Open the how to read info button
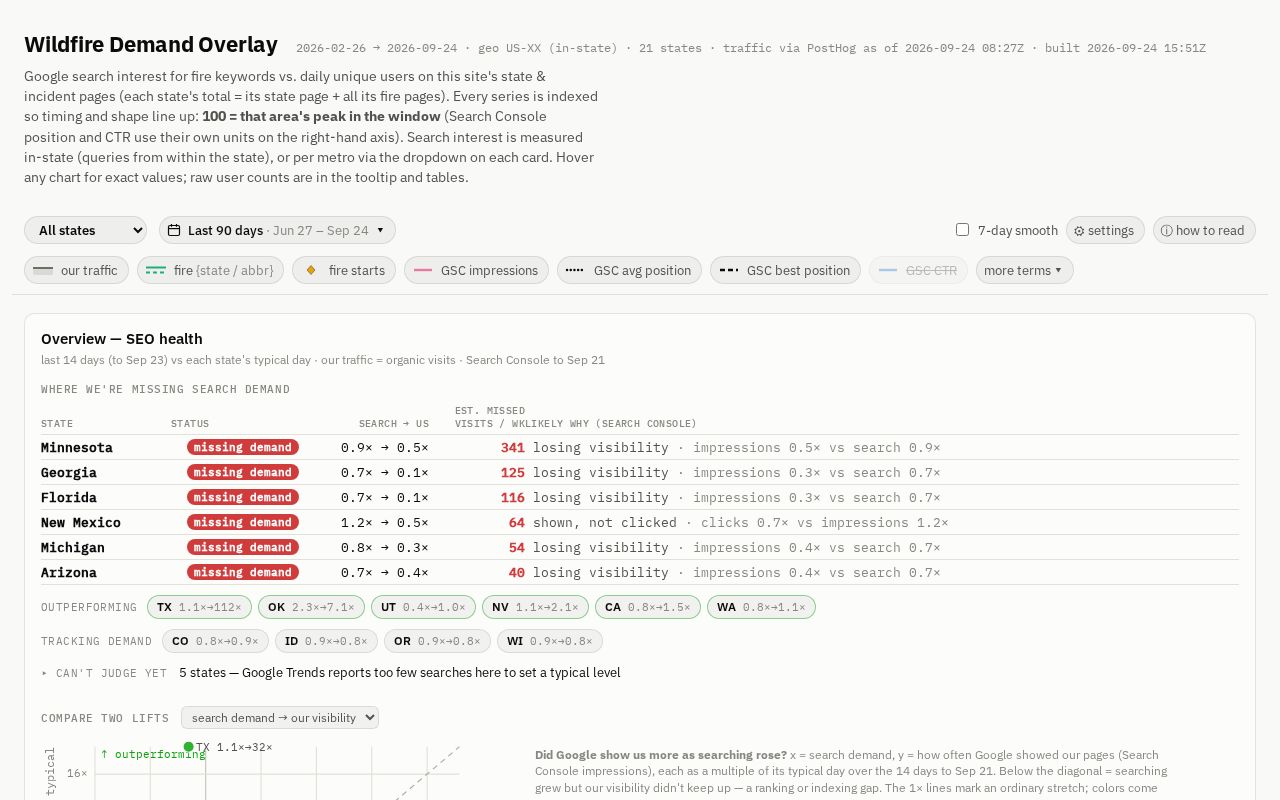This screenshot has width=1280, height=800. coord(1204,230)
